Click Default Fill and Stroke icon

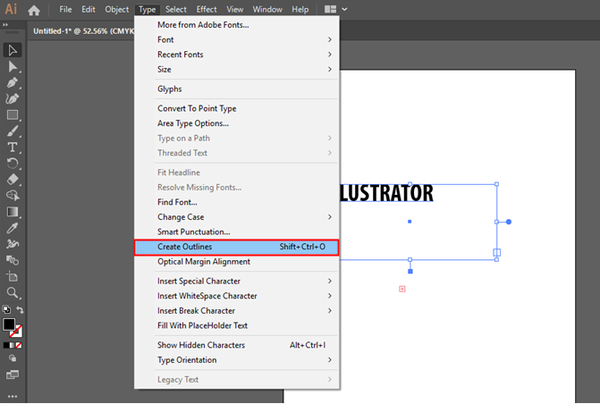click(x=7, y=309)
